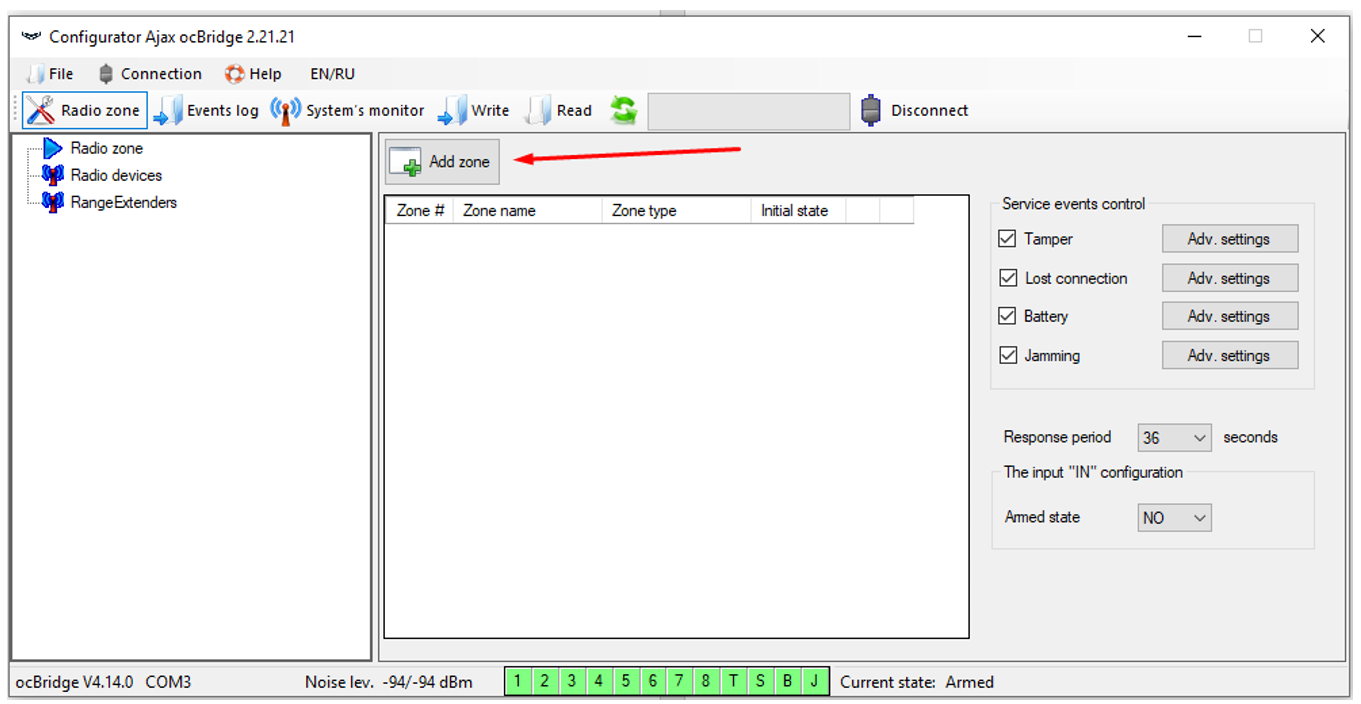Viewport: 1361px width, 704px height.
Task: Open the Help menu
Action: point(254,73)
